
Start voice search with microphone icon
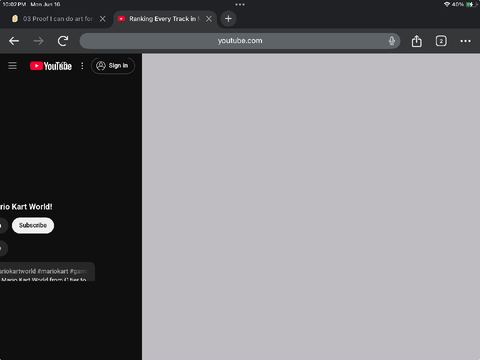pos(392,41)
